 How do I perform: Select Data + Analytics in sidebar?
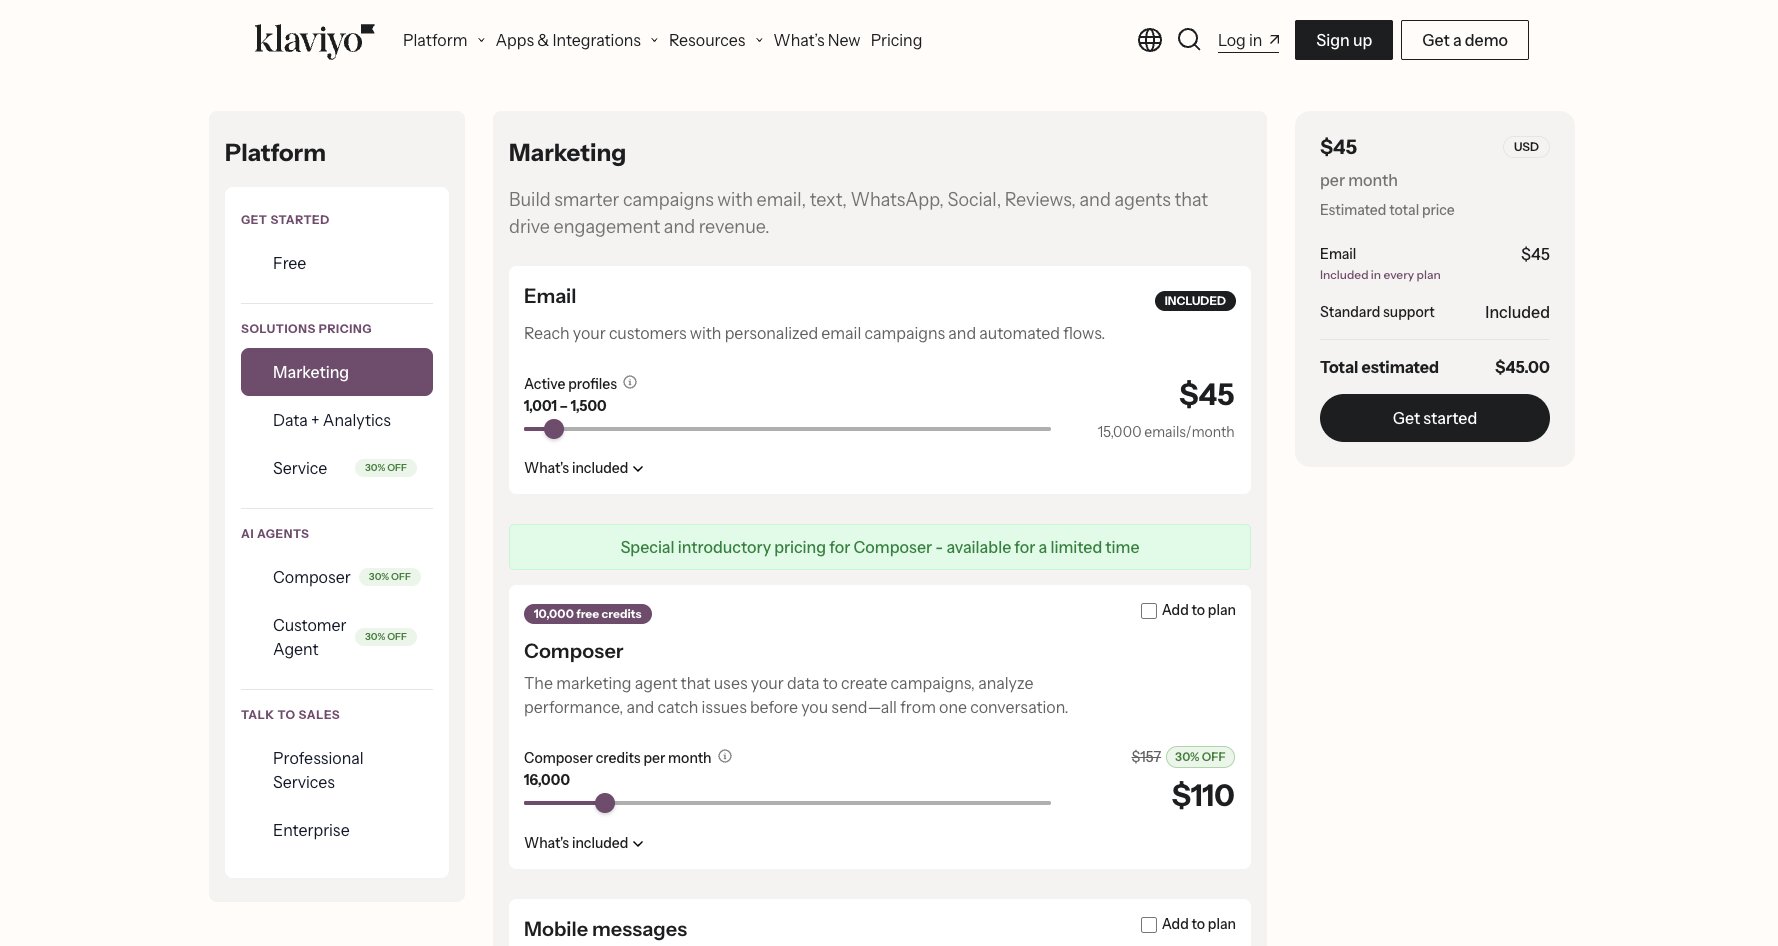[337, 420]
